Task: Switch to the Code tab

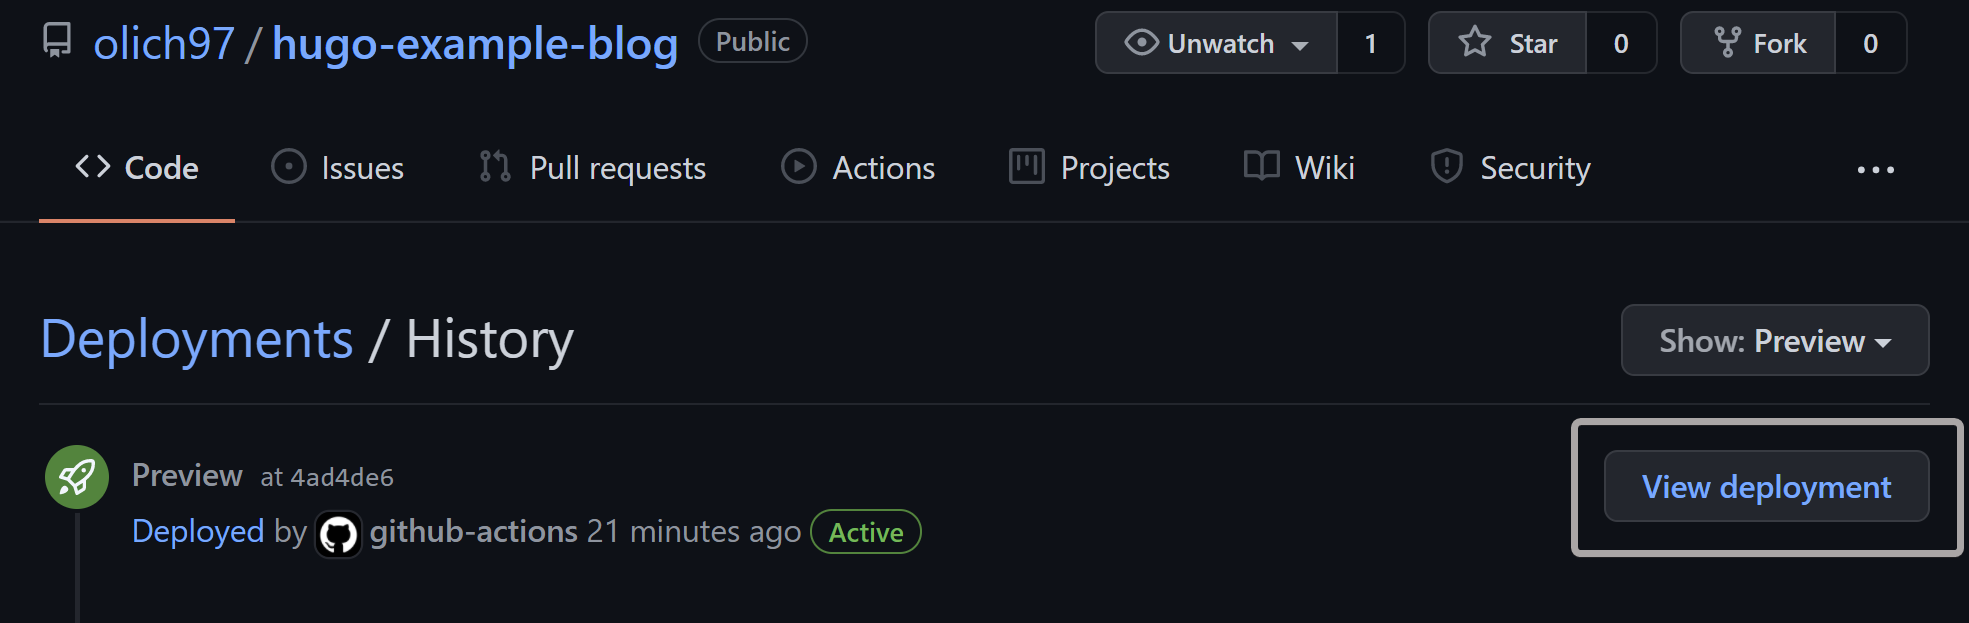Action: point(137,168)
